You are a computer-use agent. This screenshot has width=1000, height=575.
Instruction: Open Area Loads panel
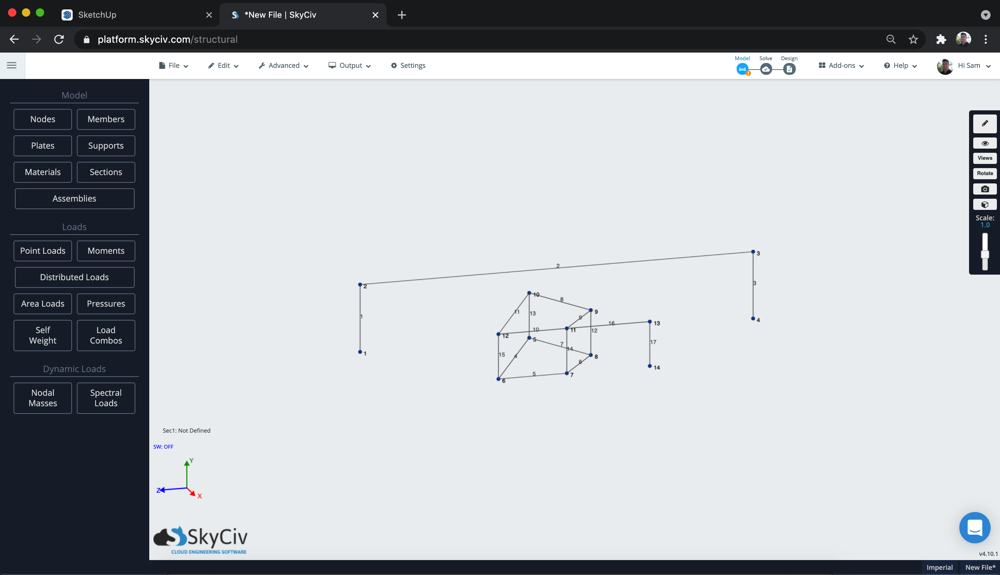(x=43, y=303)
